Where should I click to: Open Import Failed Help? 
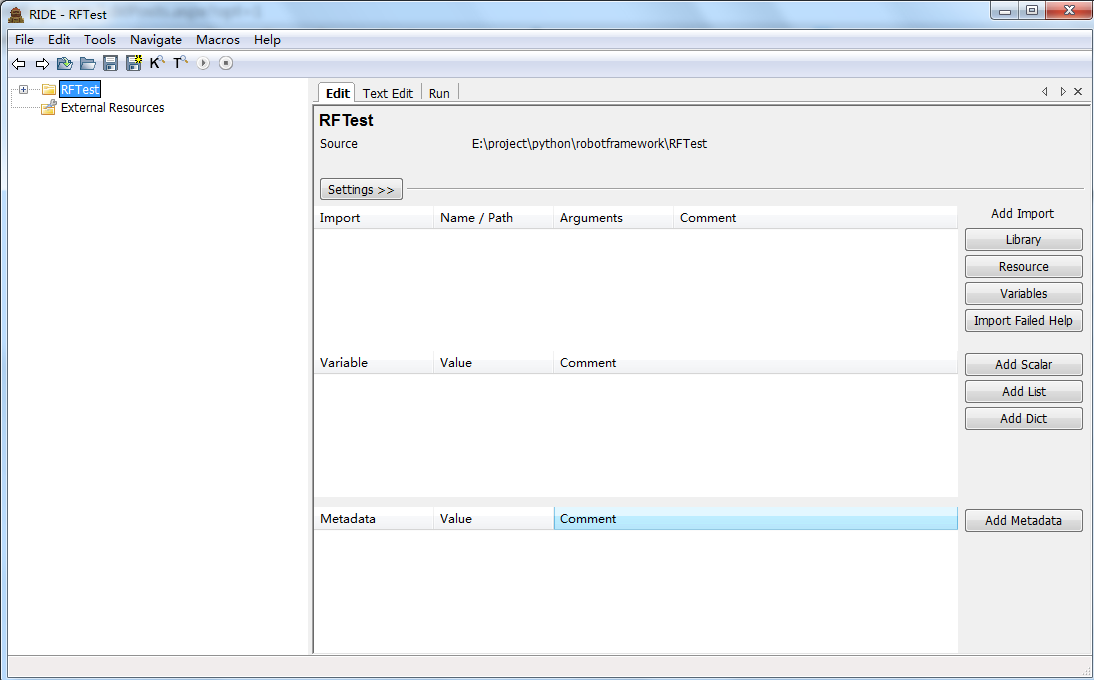point(1024,321)
